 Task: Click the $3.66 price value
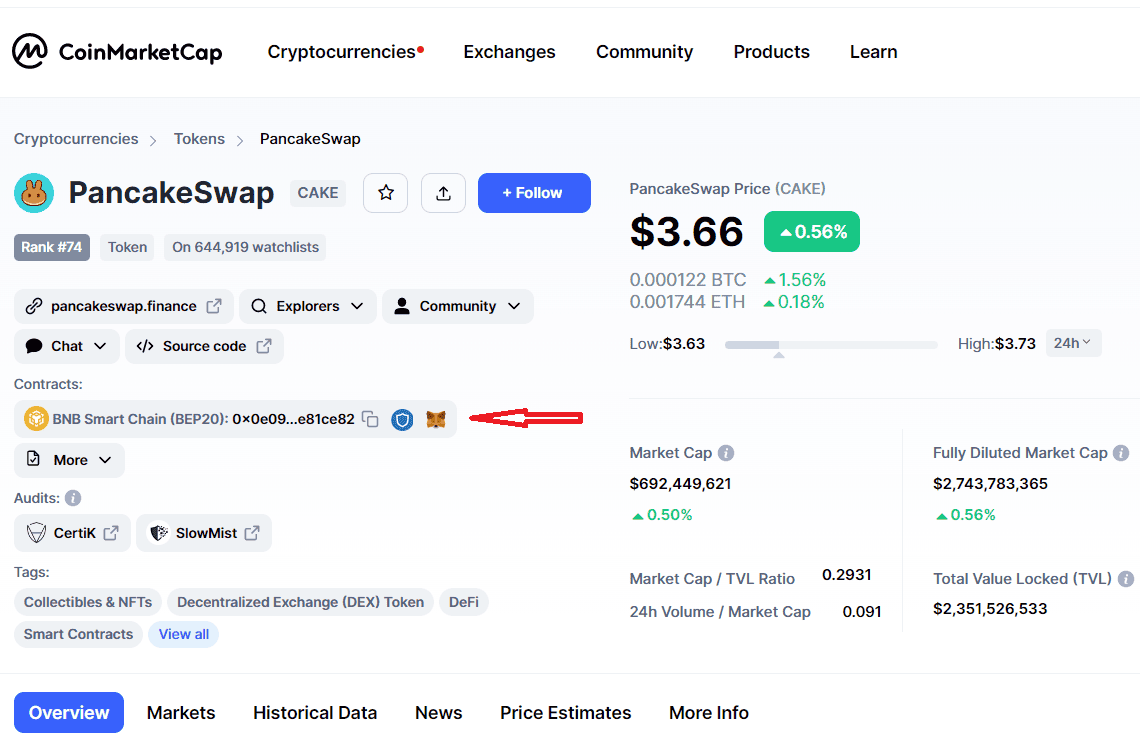click(686, 232)
